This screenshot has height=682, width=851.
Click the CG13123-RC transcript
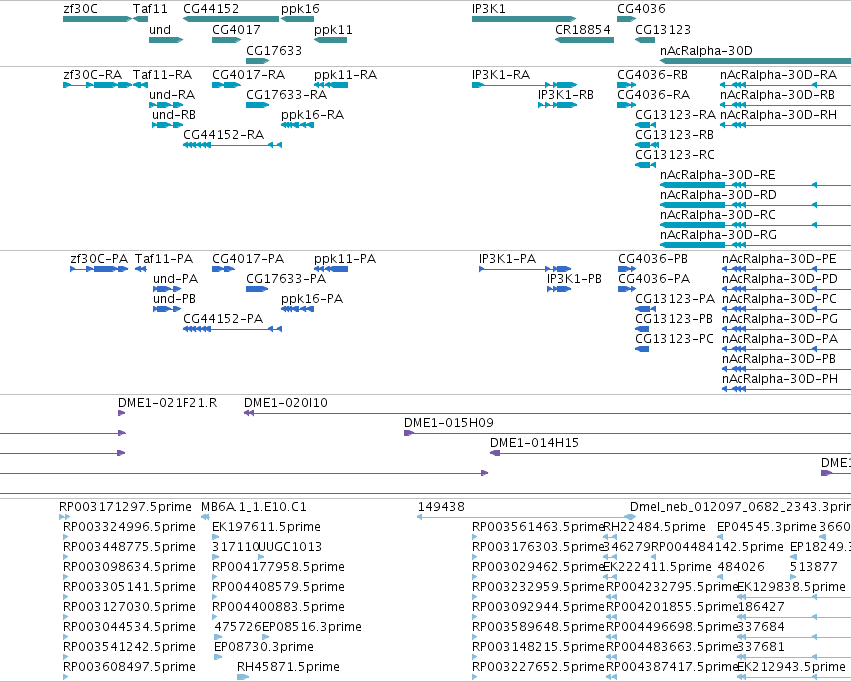coord(645,165)
